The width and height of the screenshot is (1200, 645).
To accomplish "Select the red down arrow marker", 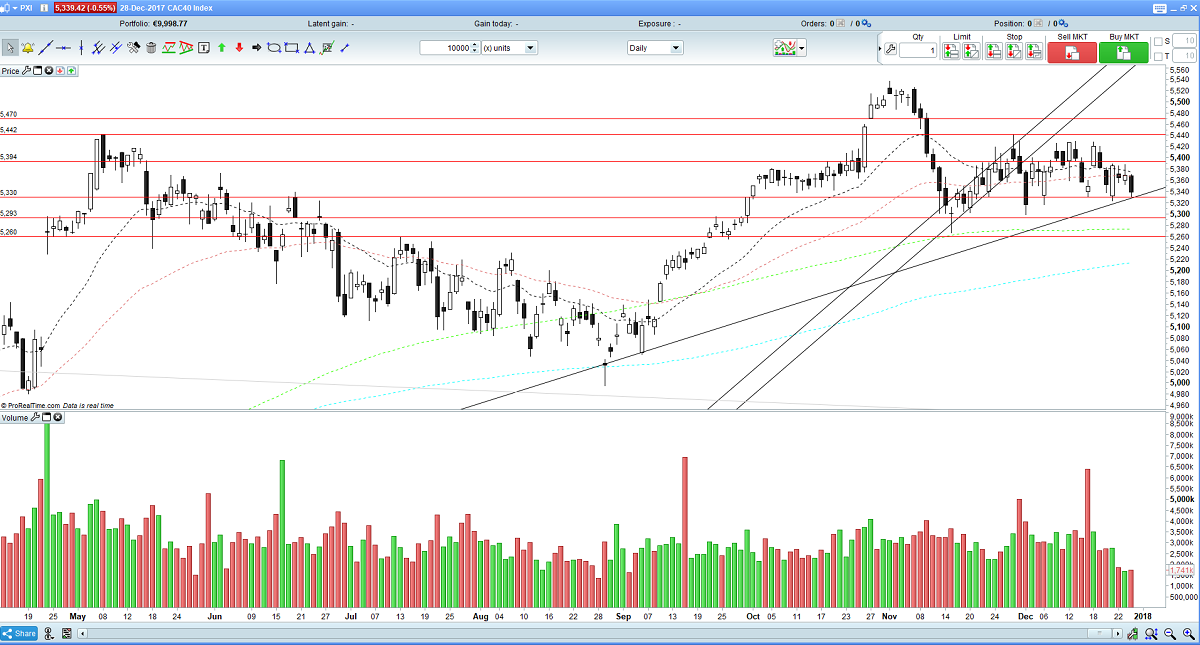I will (239, 47).
